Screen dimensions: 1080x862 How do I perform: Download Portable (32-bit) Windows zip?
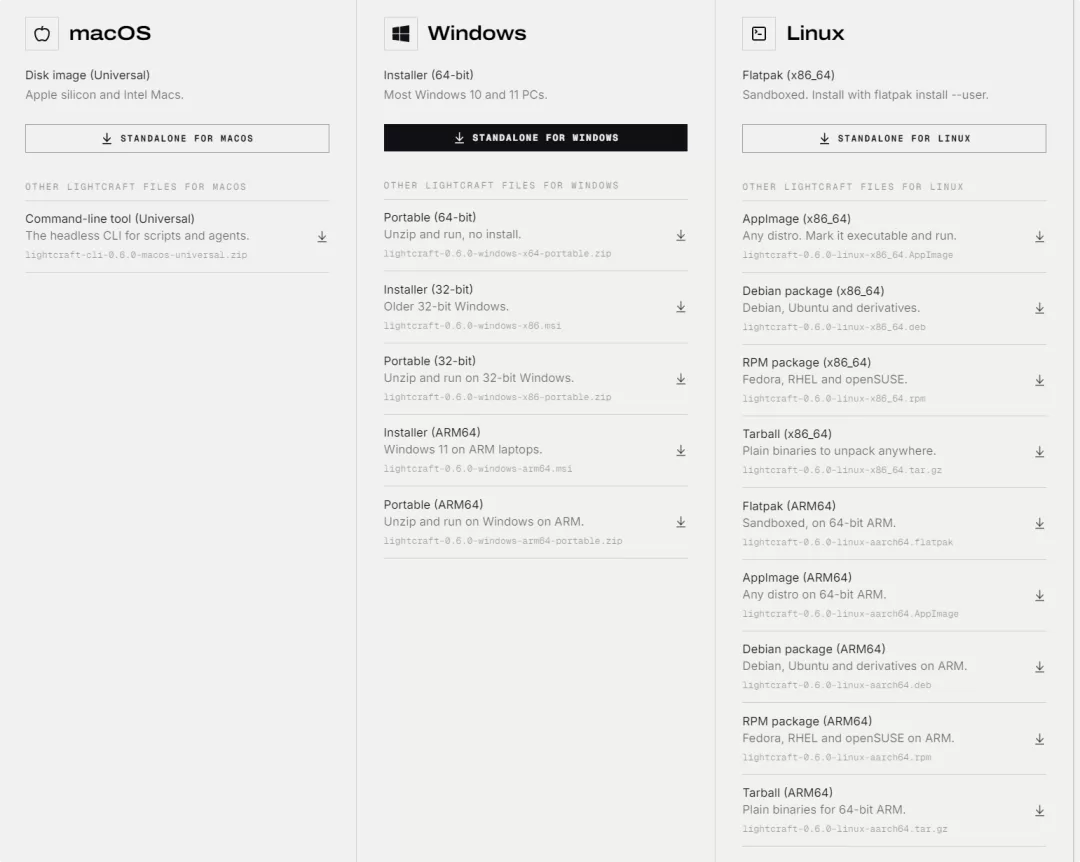(681, 379)
